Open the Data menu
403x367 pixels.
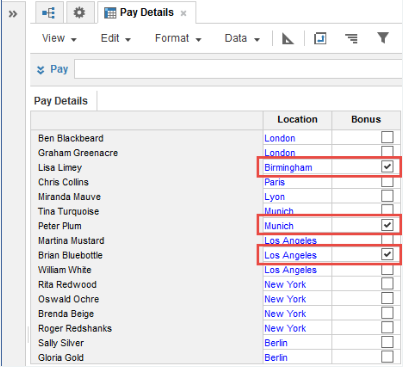[x=242, y=38]
